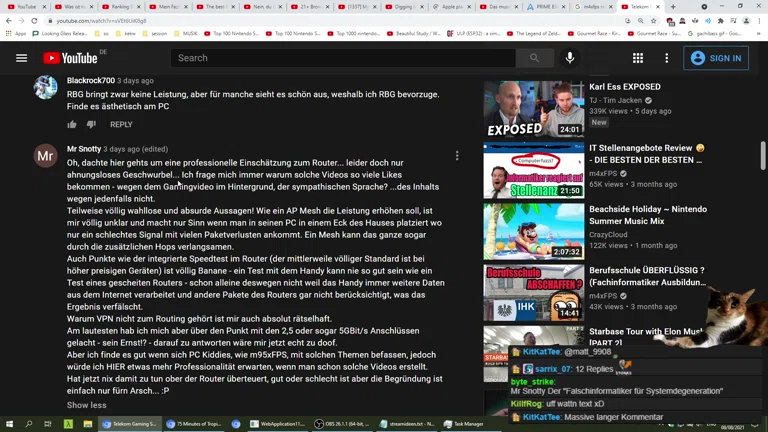Open IT Stellenangebote Review thumbnail

pyautogui.click(x=533, y=170)
